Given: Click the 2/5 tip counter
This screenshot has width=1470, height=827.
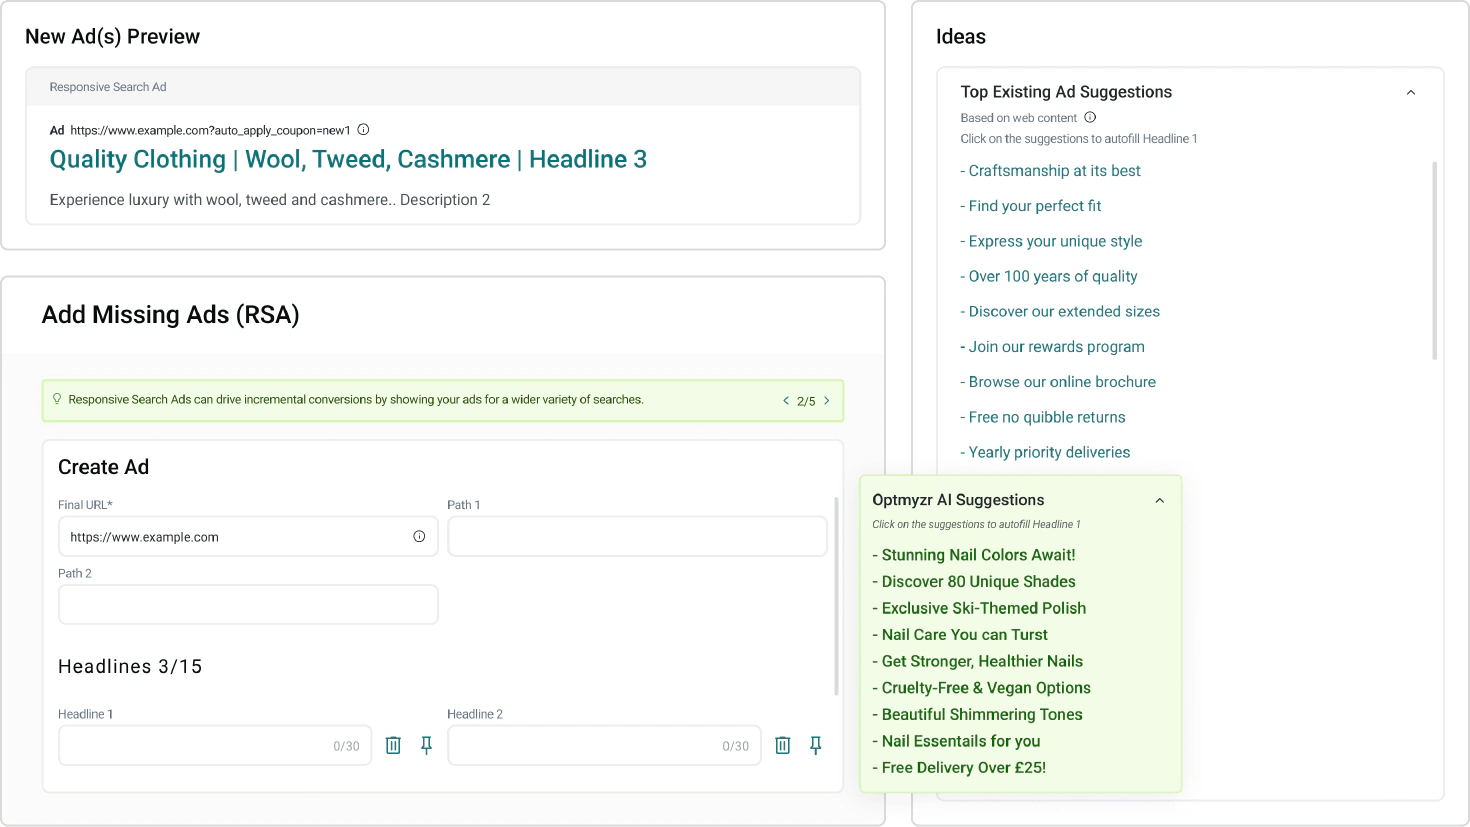Looking at the screenshot, I should pyautogui.click(x=806, y=401).
